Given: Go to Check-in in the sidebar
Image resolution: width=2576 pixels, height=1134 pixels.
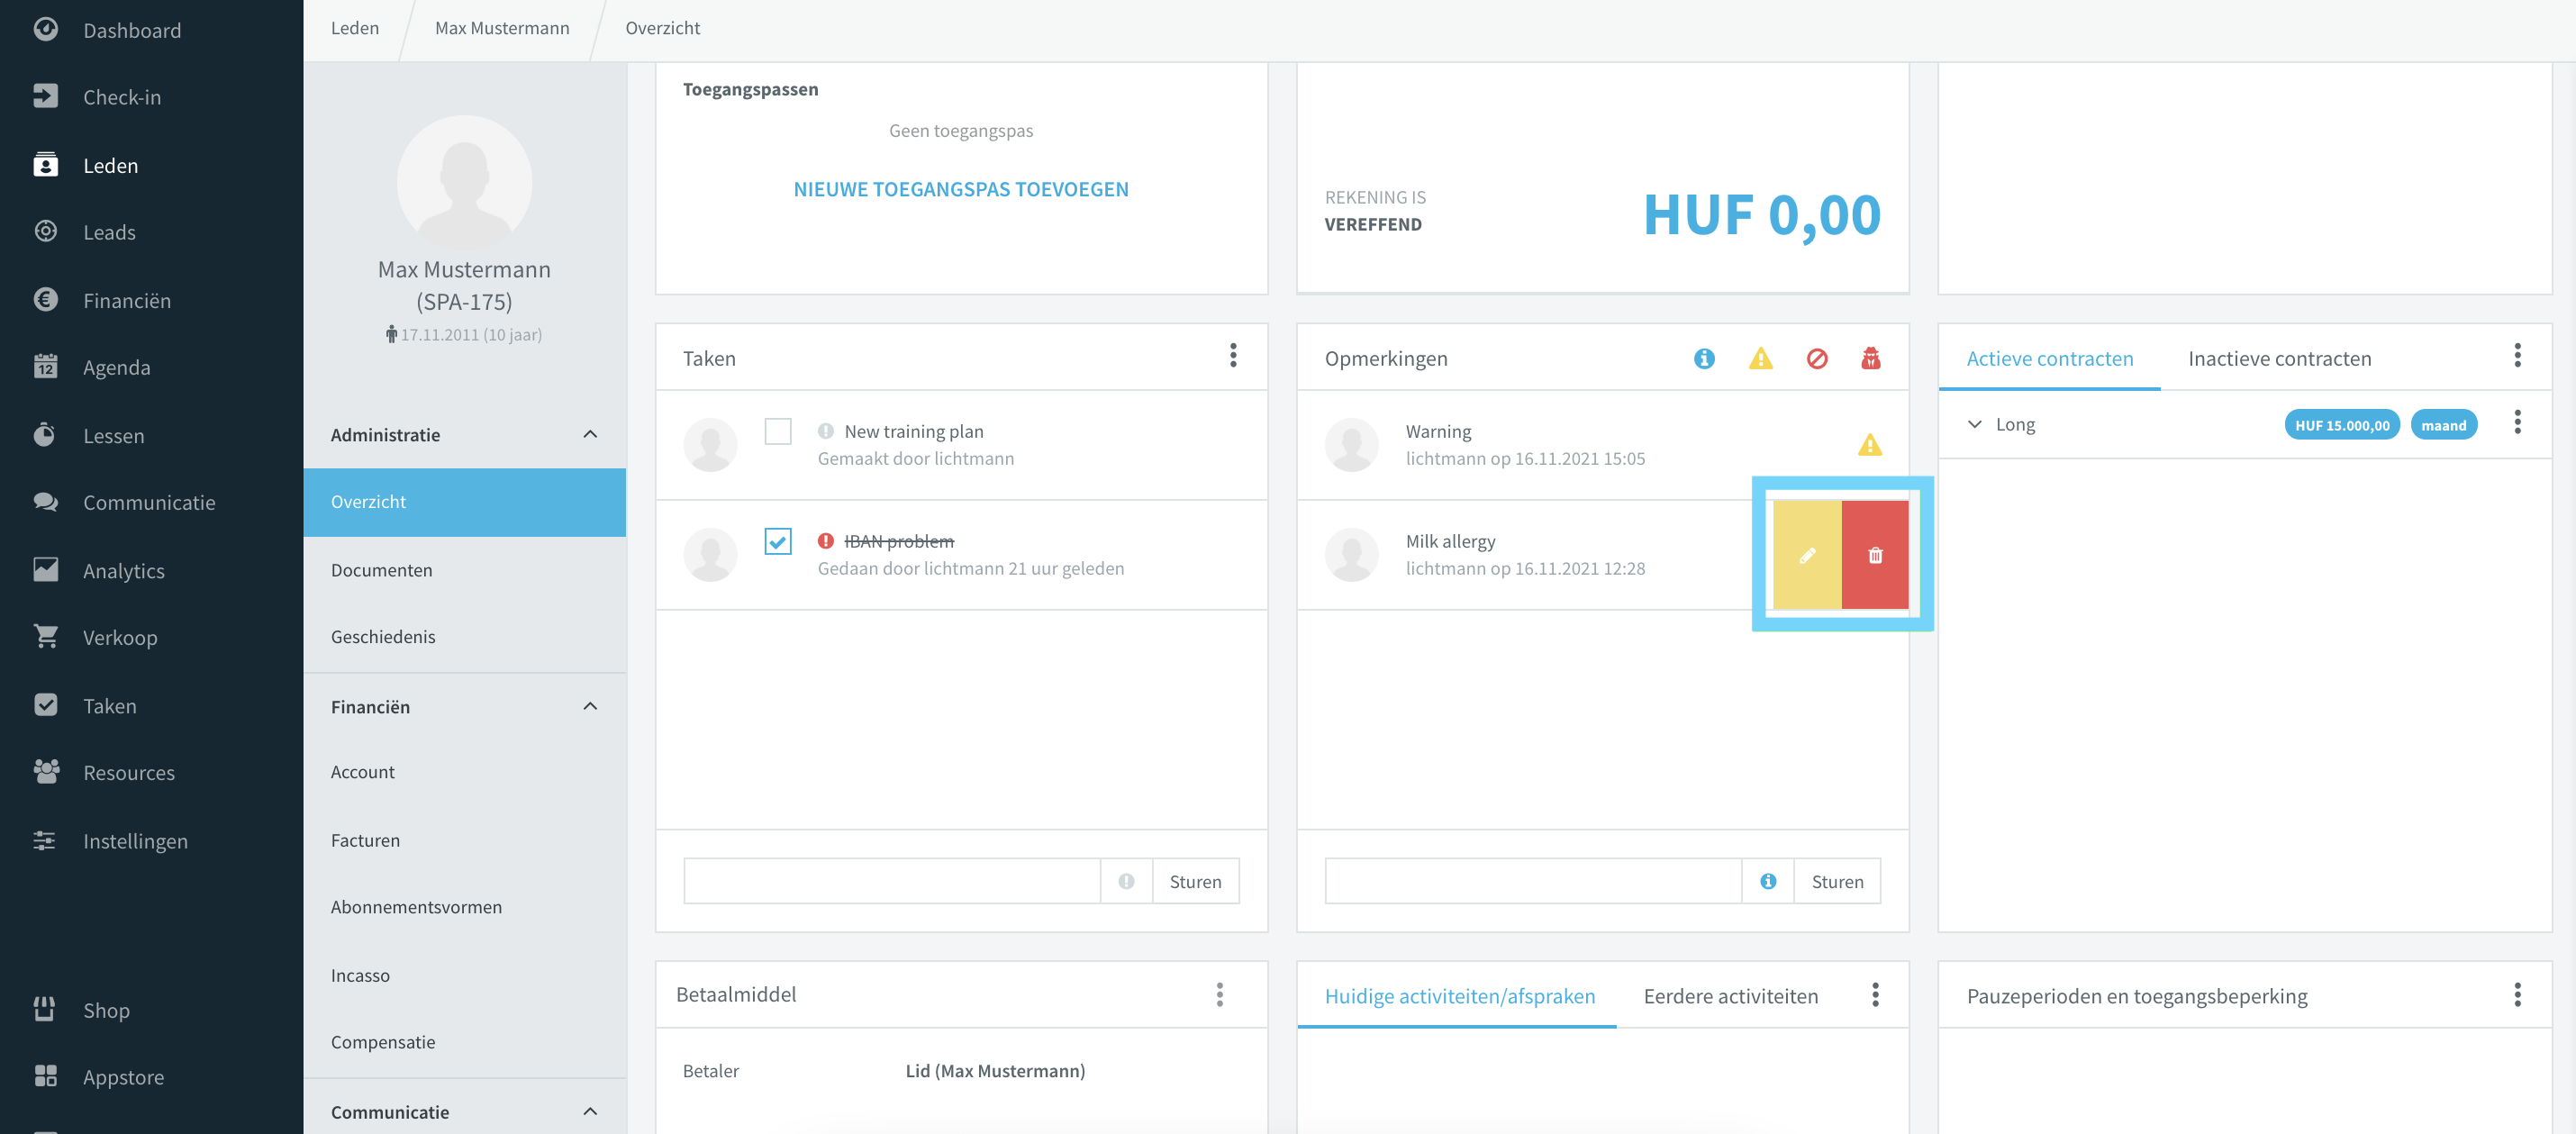Looking at the screenshot, I should 122,97.
